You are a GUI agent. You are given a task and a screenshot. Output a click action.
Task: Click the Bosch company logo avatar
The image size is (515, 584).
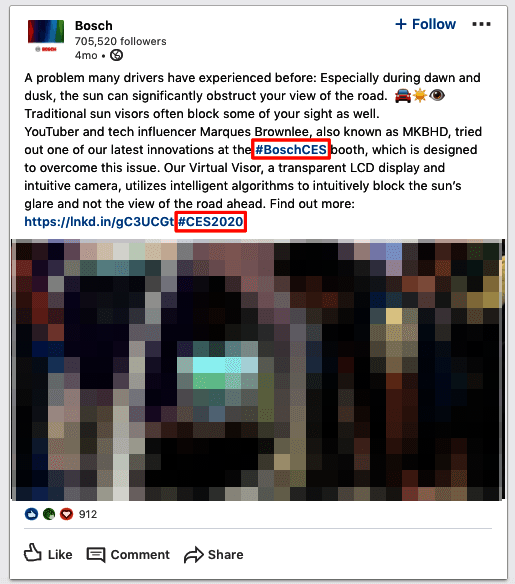pos(46,36)
